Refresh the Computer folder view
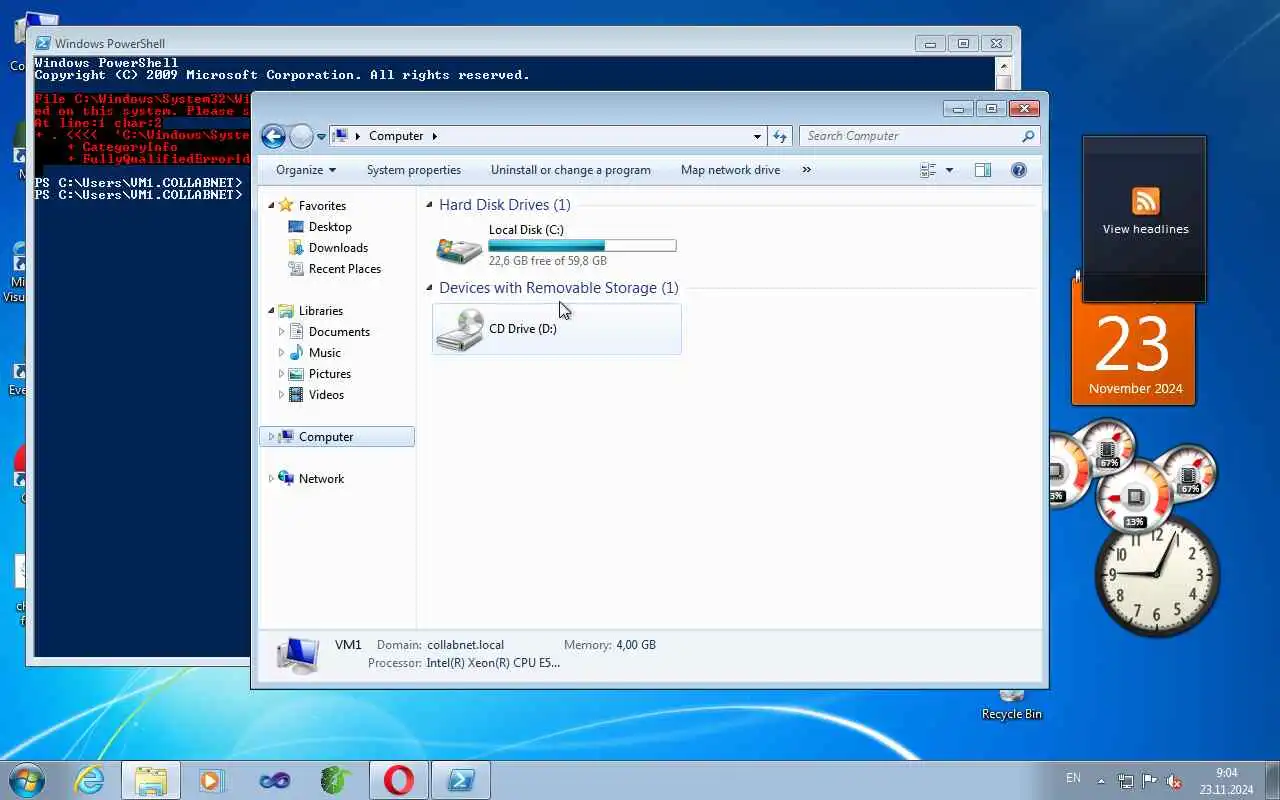1280x800 pixels. pyautogui.click(x=780, y=136)
